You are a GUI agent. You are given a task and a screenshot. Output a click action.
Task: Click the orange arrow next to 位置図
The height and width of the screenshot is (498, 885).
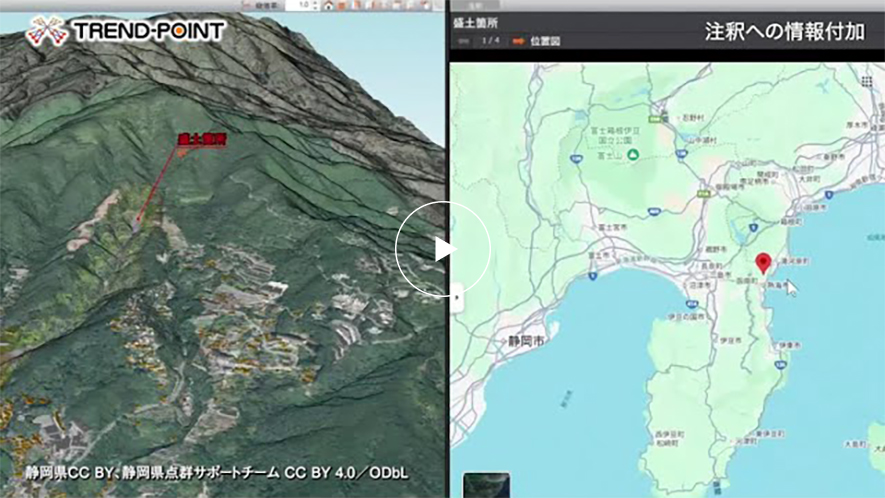[x=517, y=41]
